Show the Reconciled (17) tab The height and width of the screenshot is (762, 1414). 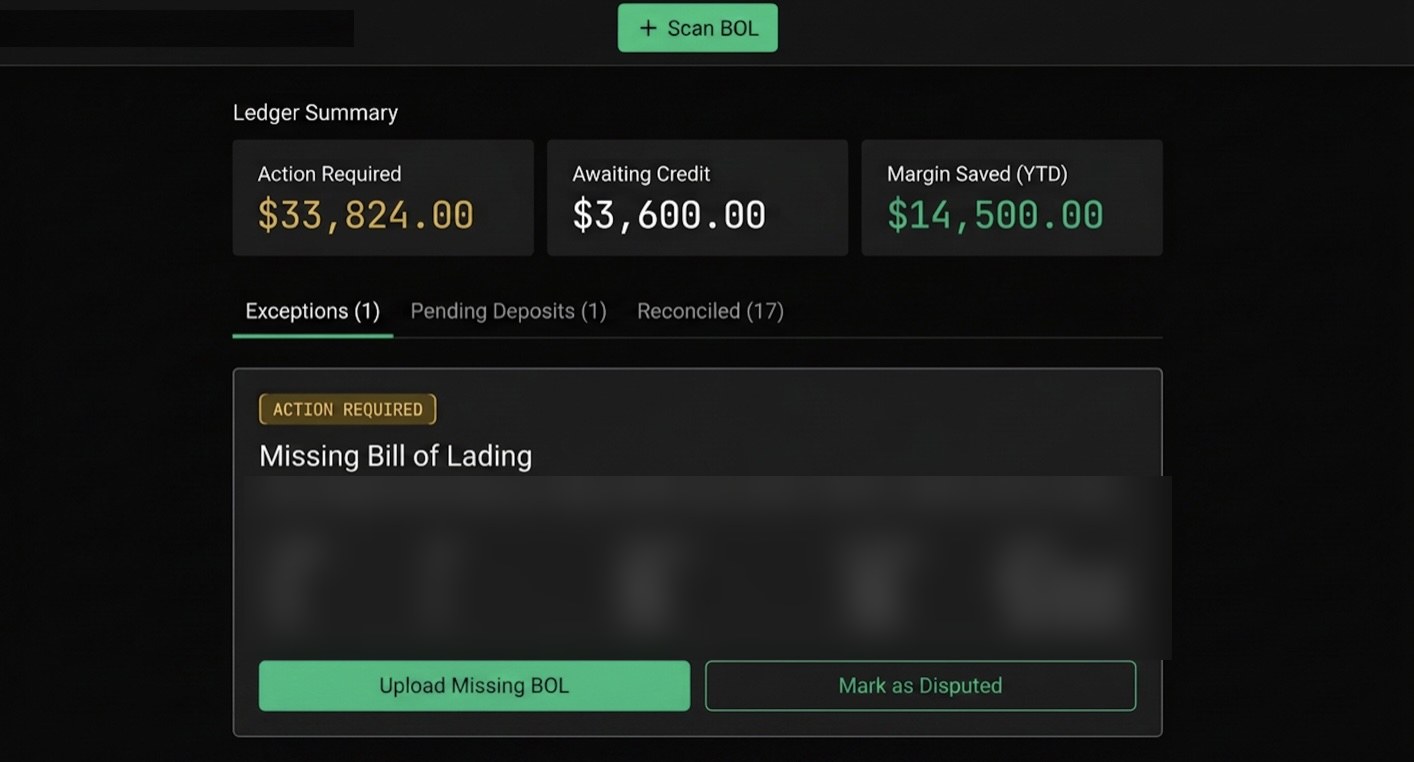[710, 311]
